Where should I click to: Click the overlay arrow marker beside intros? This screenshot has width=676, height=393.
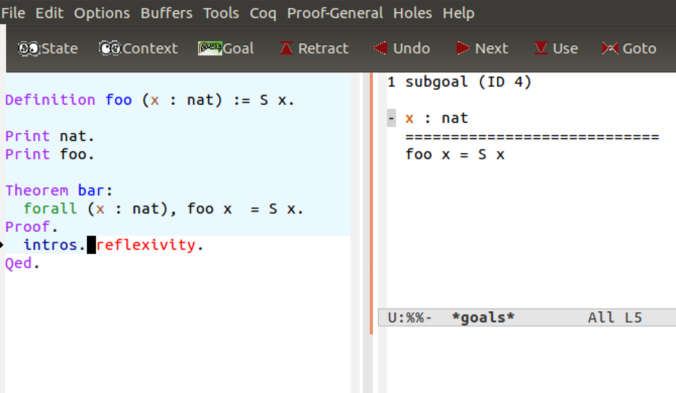pyautogui.click(x=2, y=245)
